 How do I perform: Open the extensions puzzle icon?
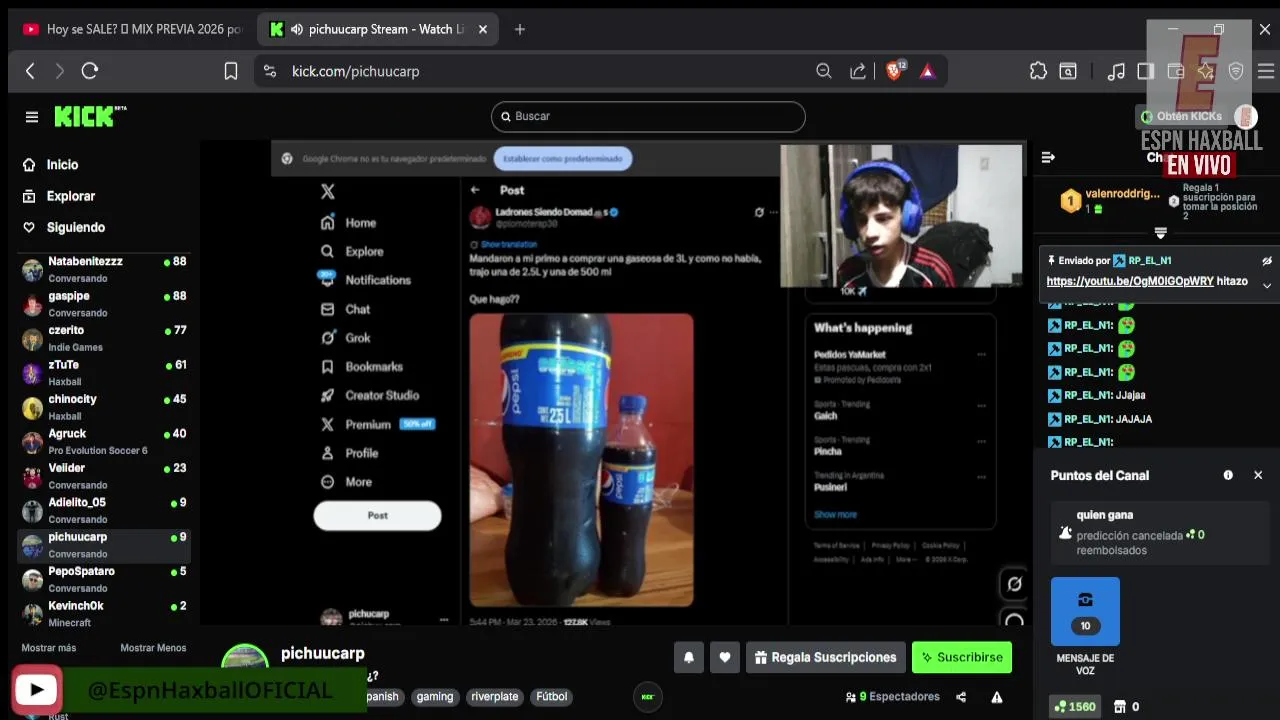click(x=1038, y=71)
